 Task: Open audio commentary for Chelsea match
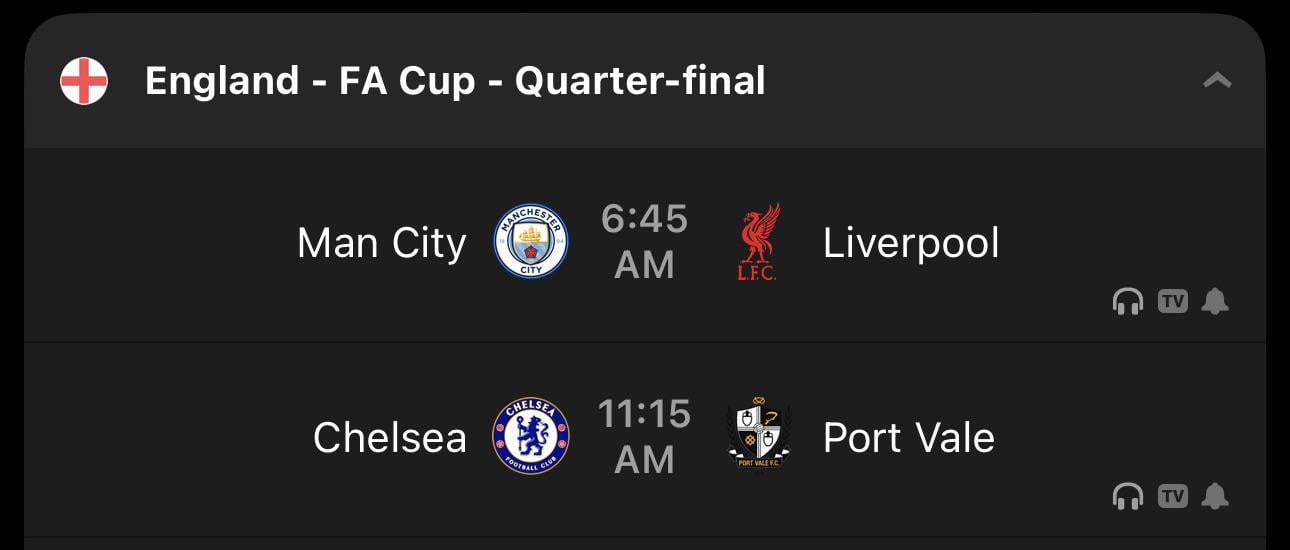coord(1128,495)
